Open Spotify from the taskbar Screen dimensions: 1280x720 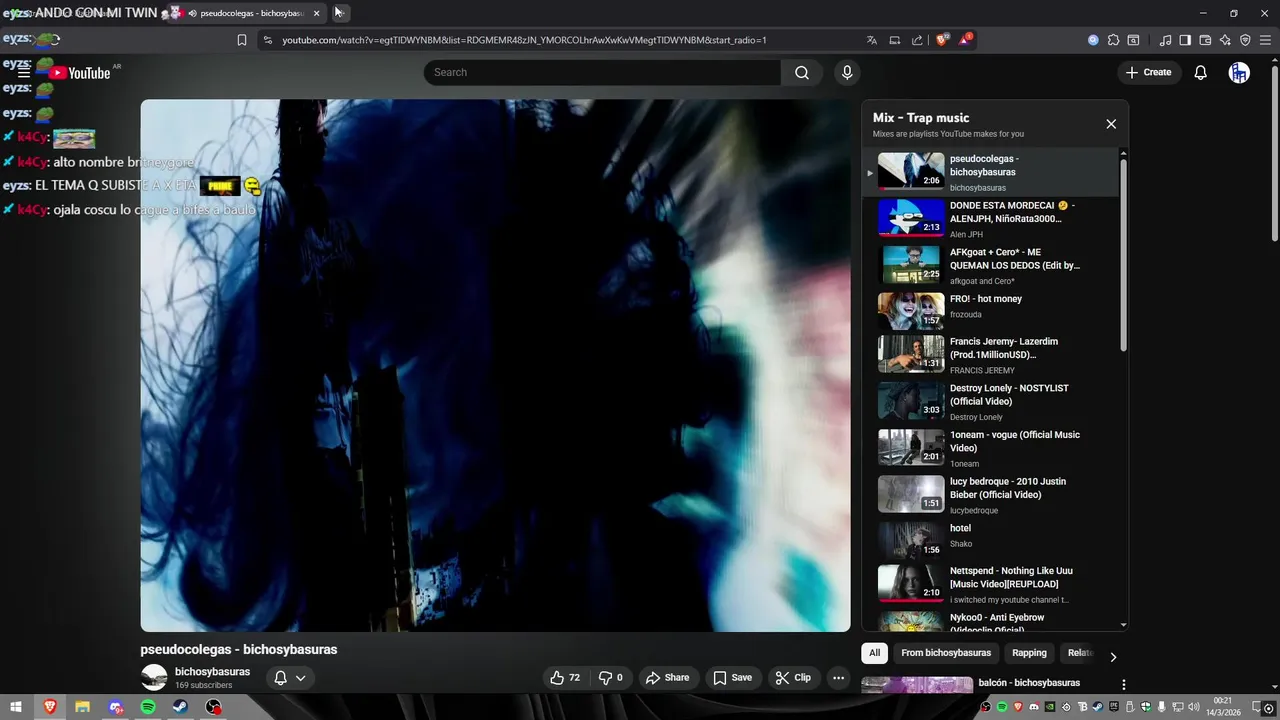148,707
